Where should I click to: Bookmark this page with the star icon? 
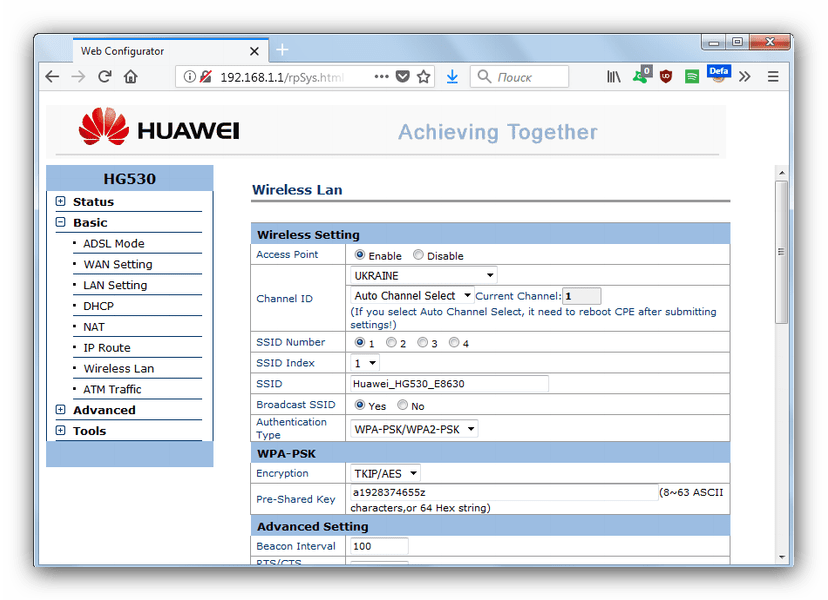(x=424, y=77)
